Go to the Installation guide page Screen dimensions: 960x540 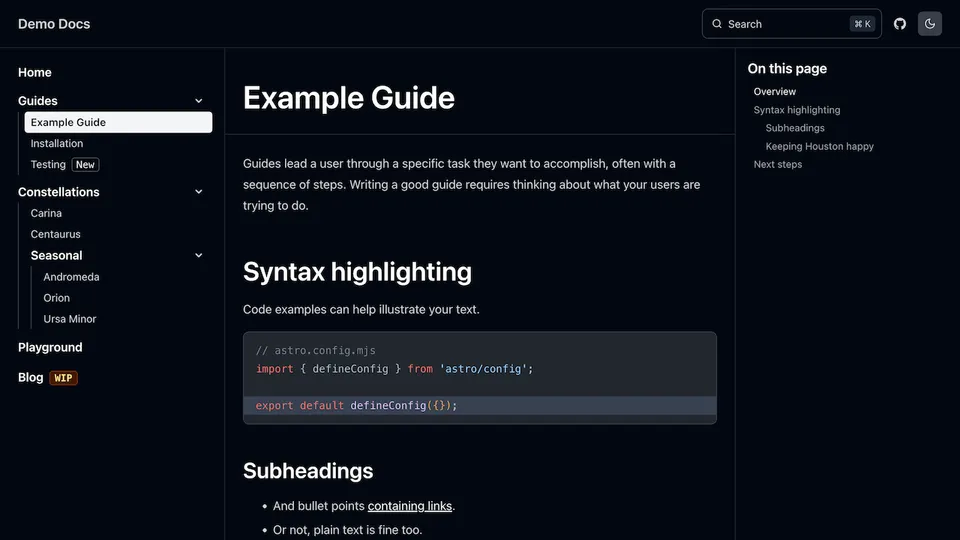57,144
